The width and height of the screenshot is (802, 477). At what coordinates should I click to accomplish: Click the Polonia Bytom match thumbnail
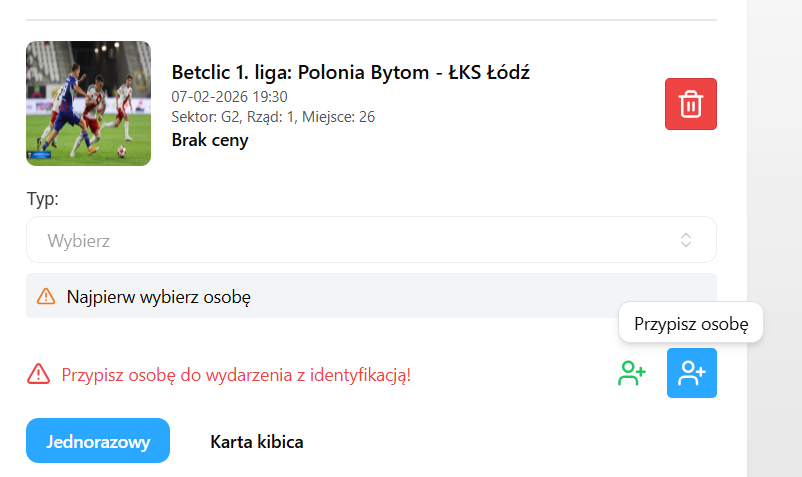tap(88, 103)
